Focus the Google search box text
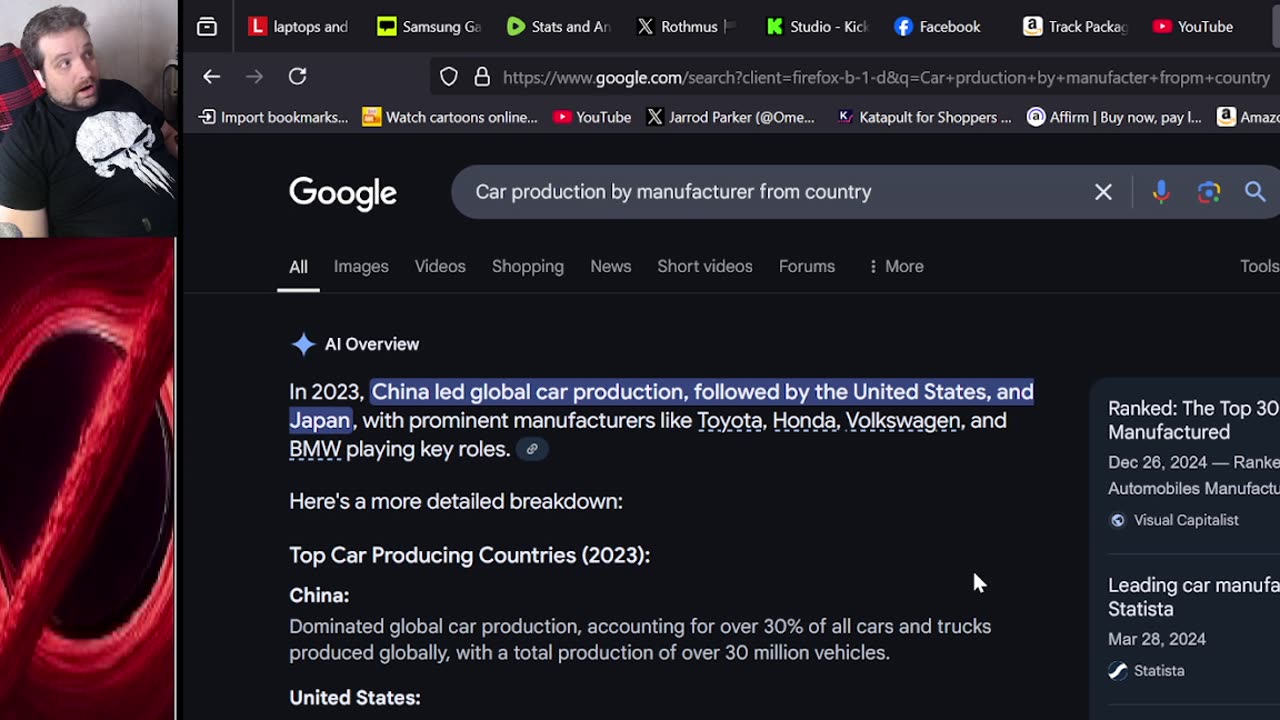The image size is (1280, 720). 673,192
